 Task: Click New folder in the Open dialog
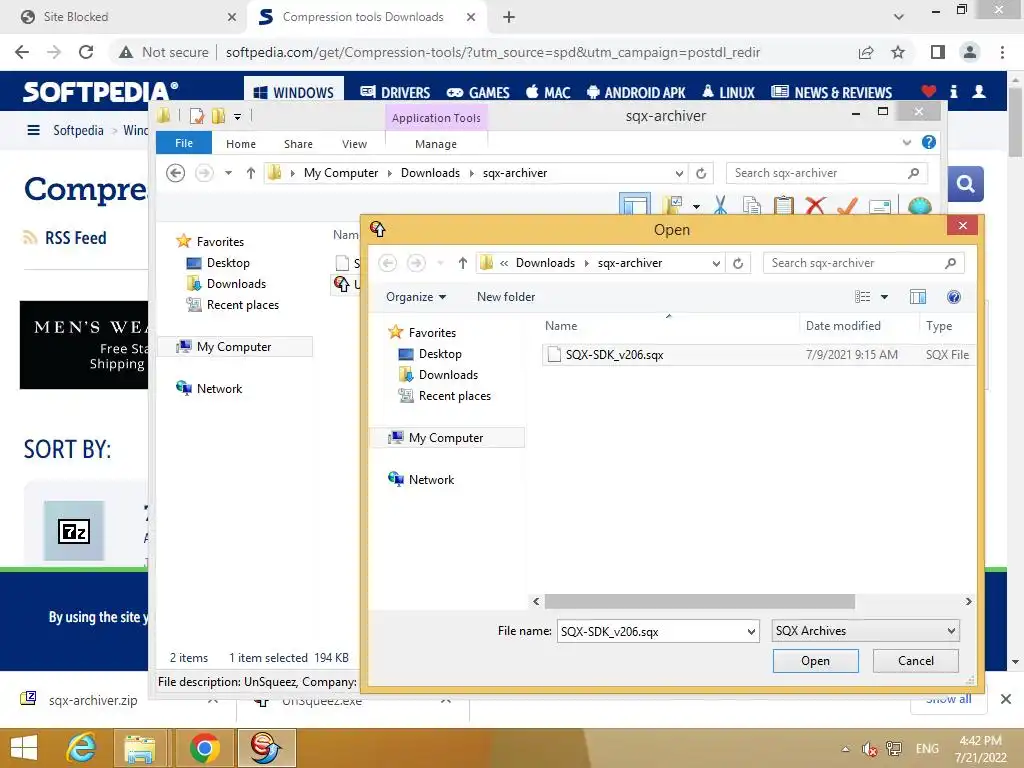[505, 296]
